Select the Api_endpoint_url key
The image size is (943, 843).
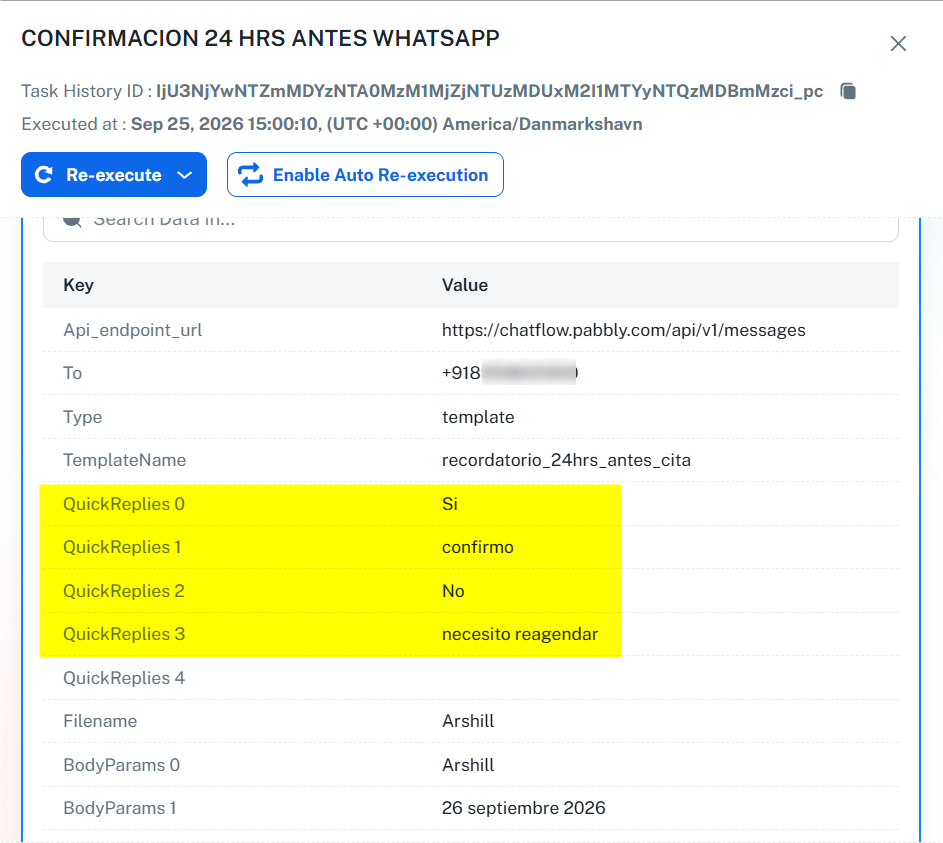coord(132,330)
